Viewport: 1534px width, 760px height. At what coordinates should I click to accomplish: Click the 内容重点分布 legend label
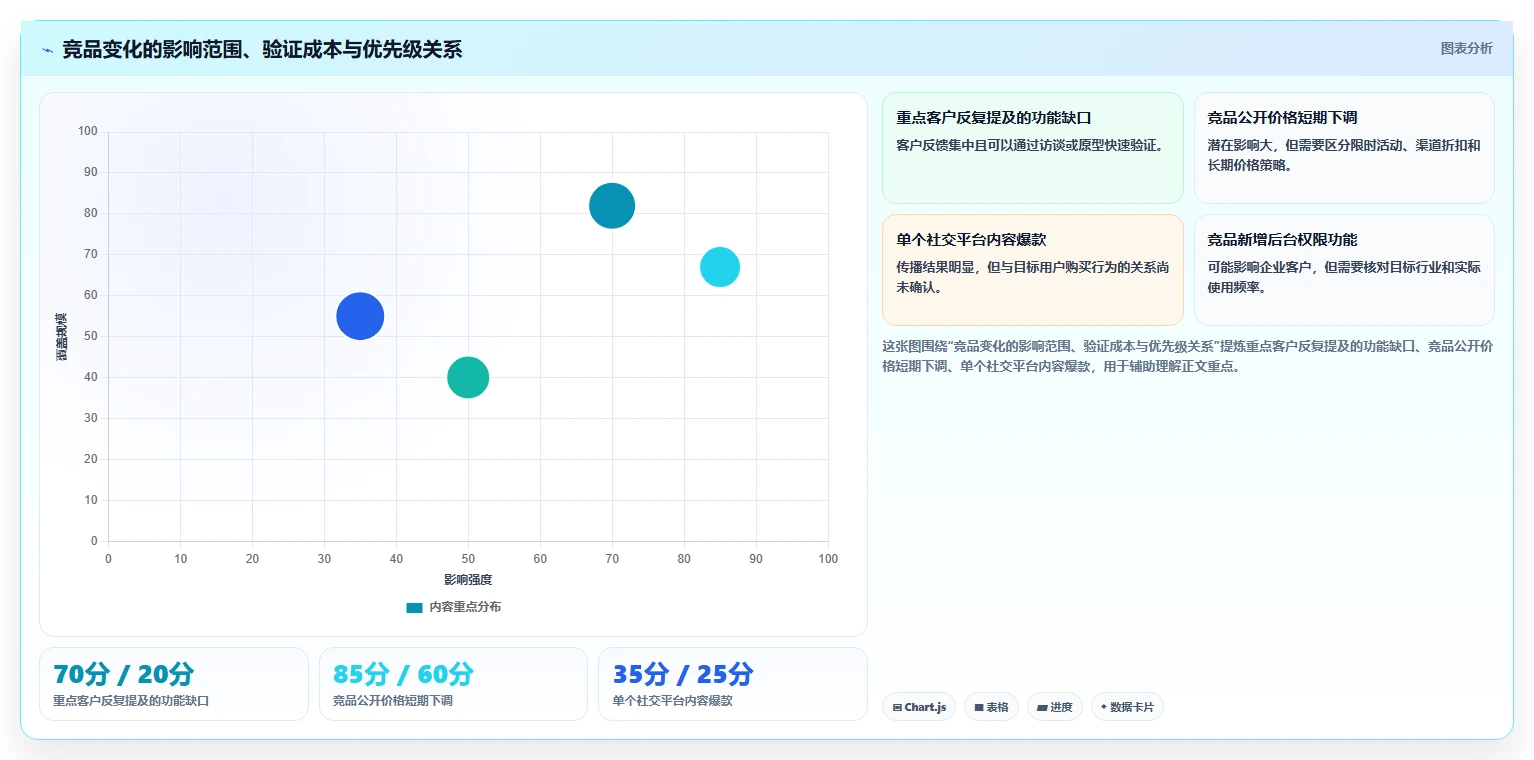[x=465, y=607]
